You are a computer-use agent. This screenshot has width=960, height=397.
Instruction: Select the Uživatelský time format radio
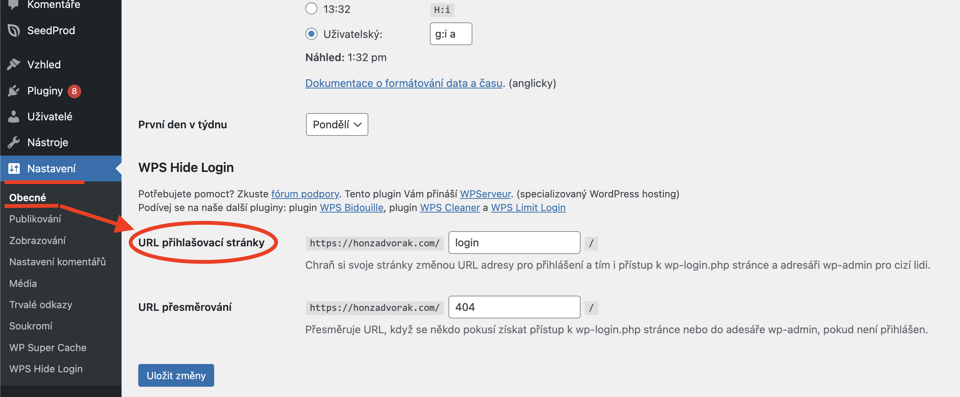[x=312, y=34]
